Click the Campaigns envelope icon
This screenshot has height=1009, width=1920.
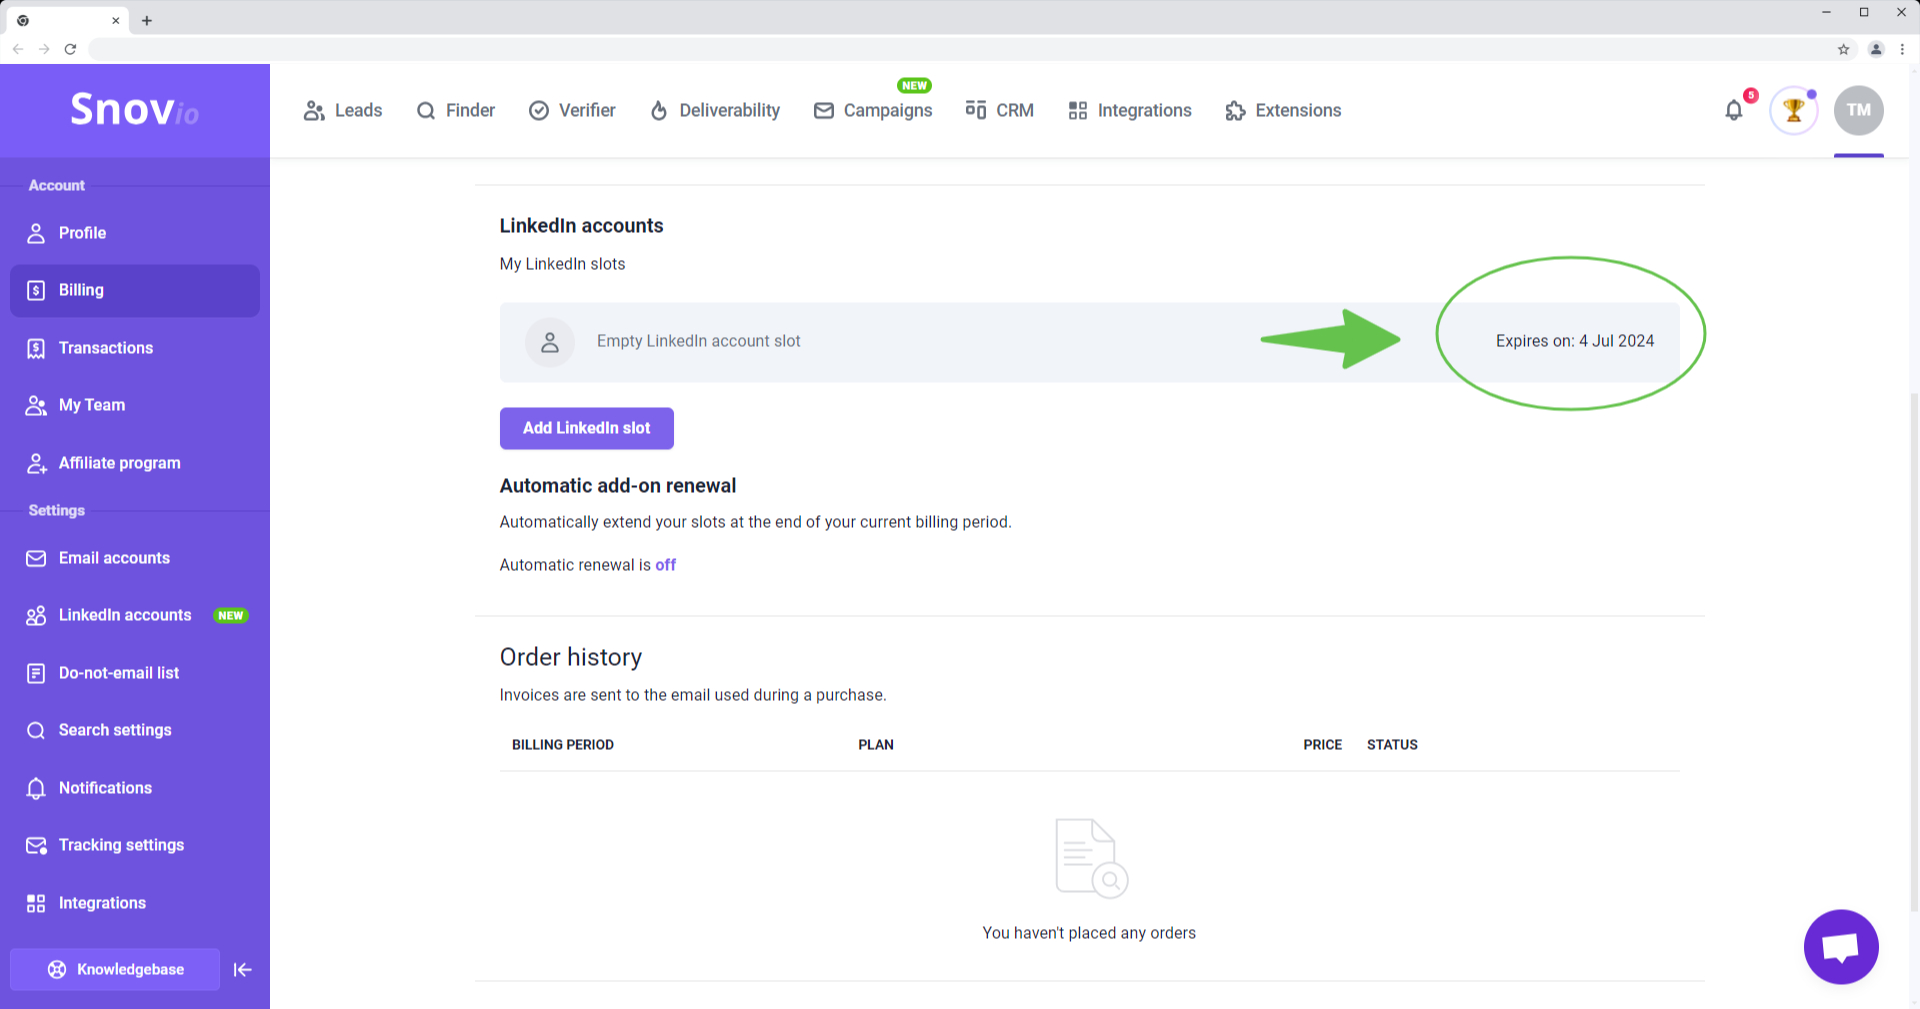click(x=824, y=111)
